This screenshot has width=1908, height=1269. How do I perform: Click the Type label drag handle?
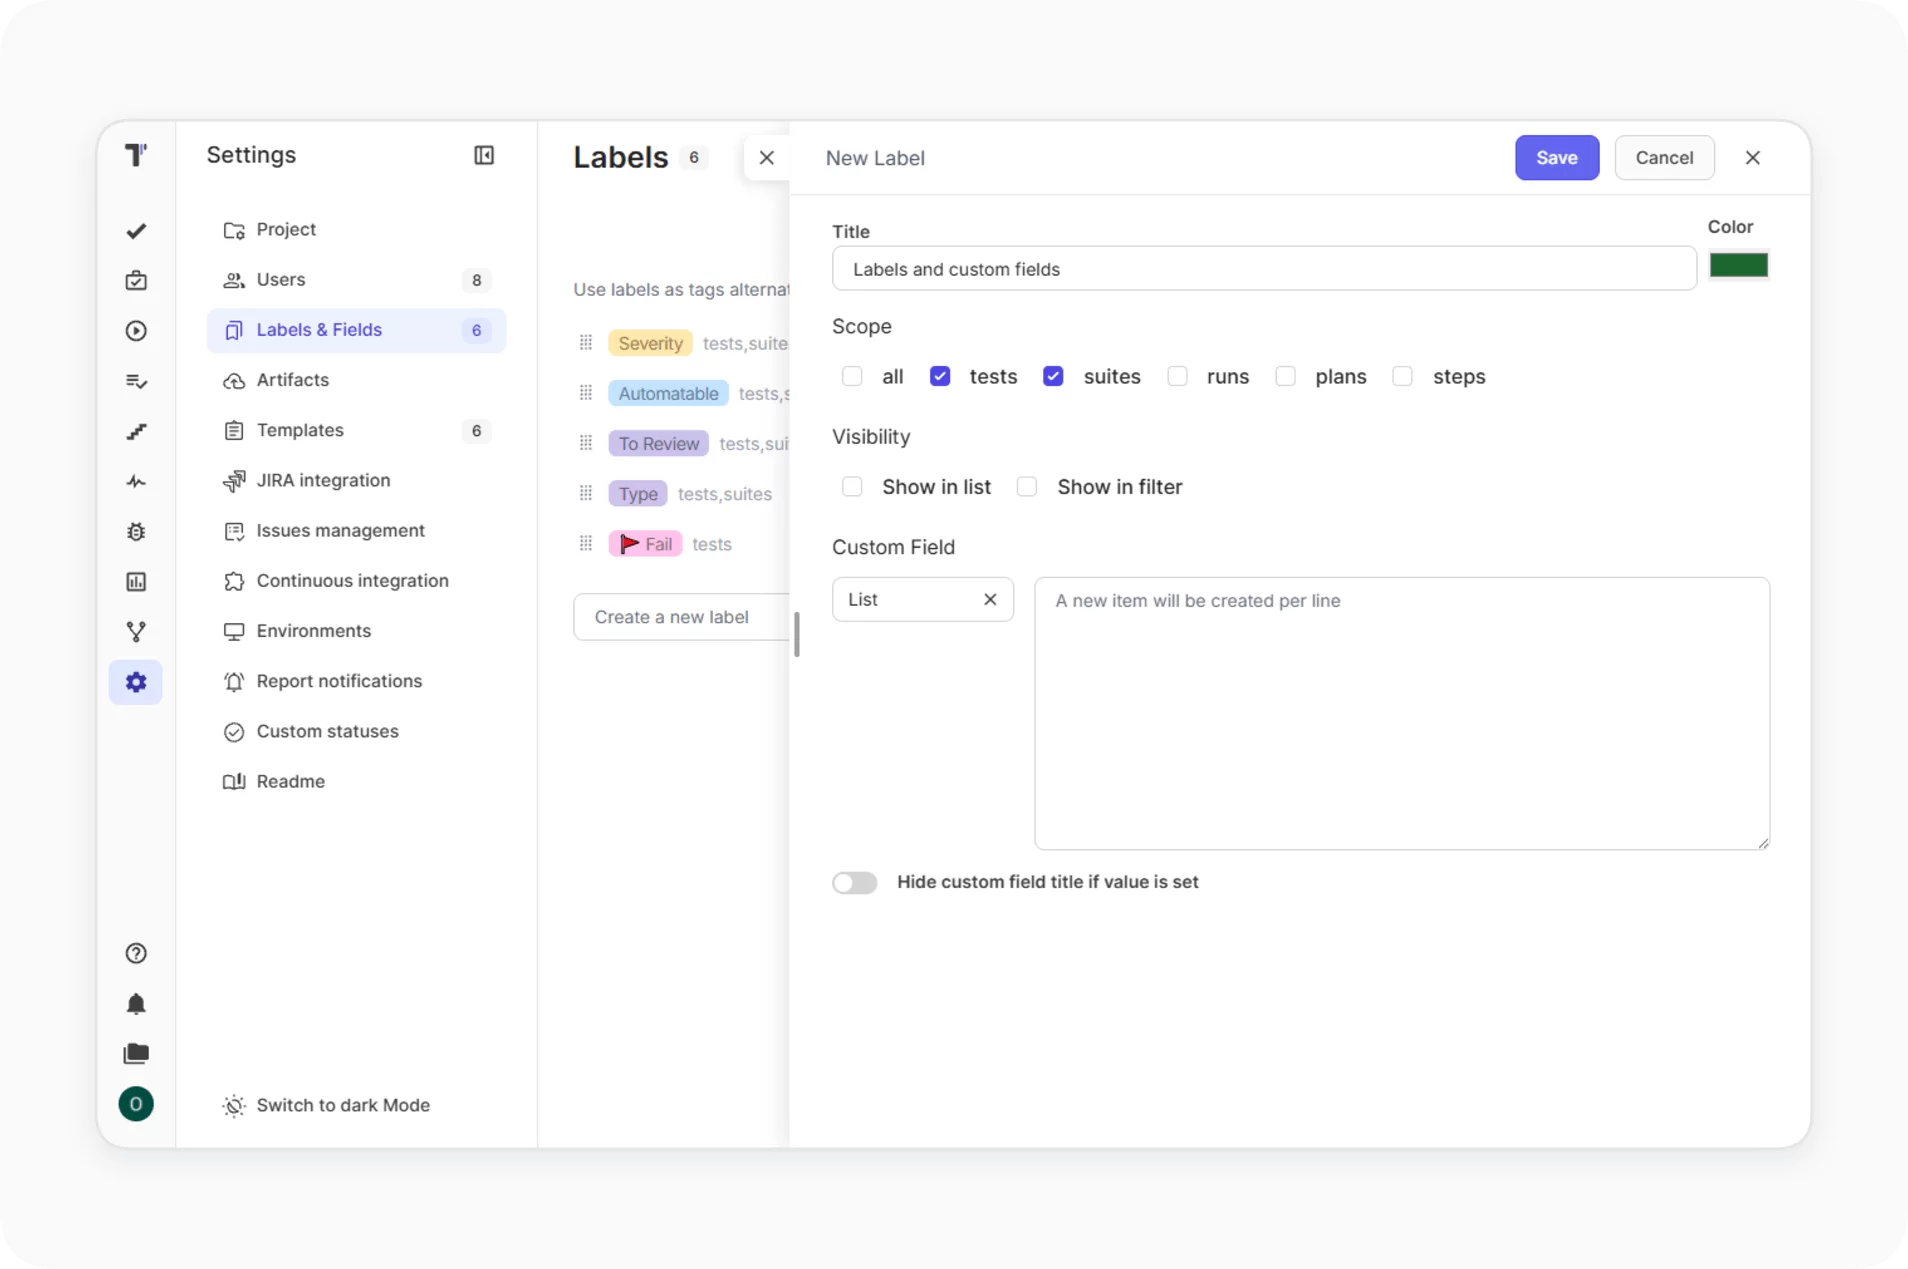[586, 493]
